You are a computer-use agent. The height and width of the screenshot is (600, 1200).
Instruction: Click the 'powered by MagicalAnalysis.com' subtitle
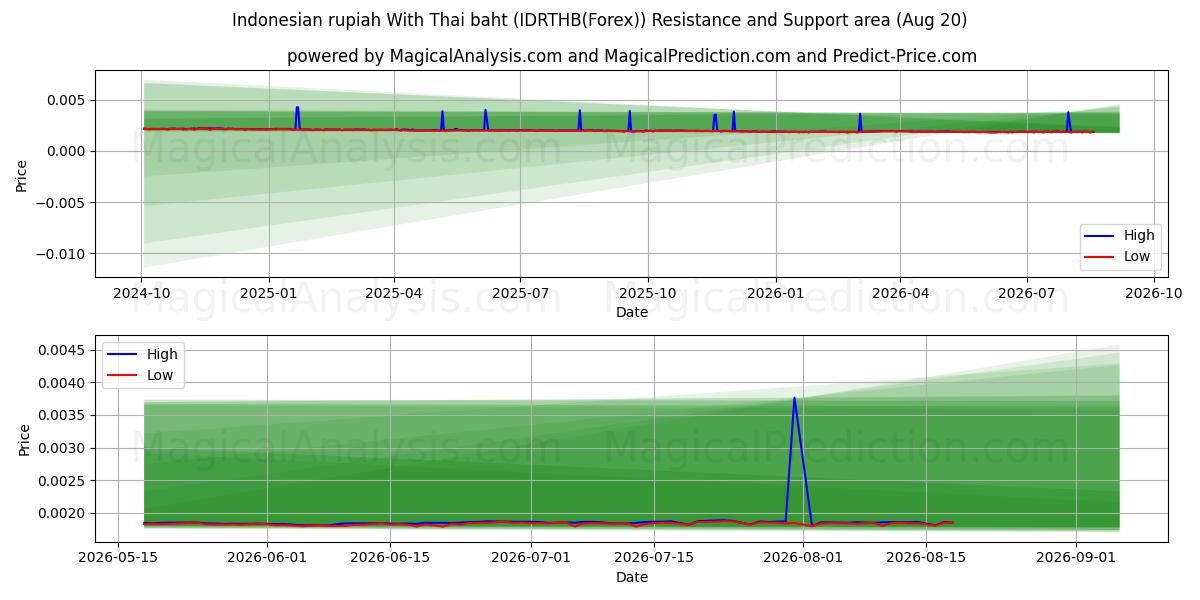tap(632, 56)
